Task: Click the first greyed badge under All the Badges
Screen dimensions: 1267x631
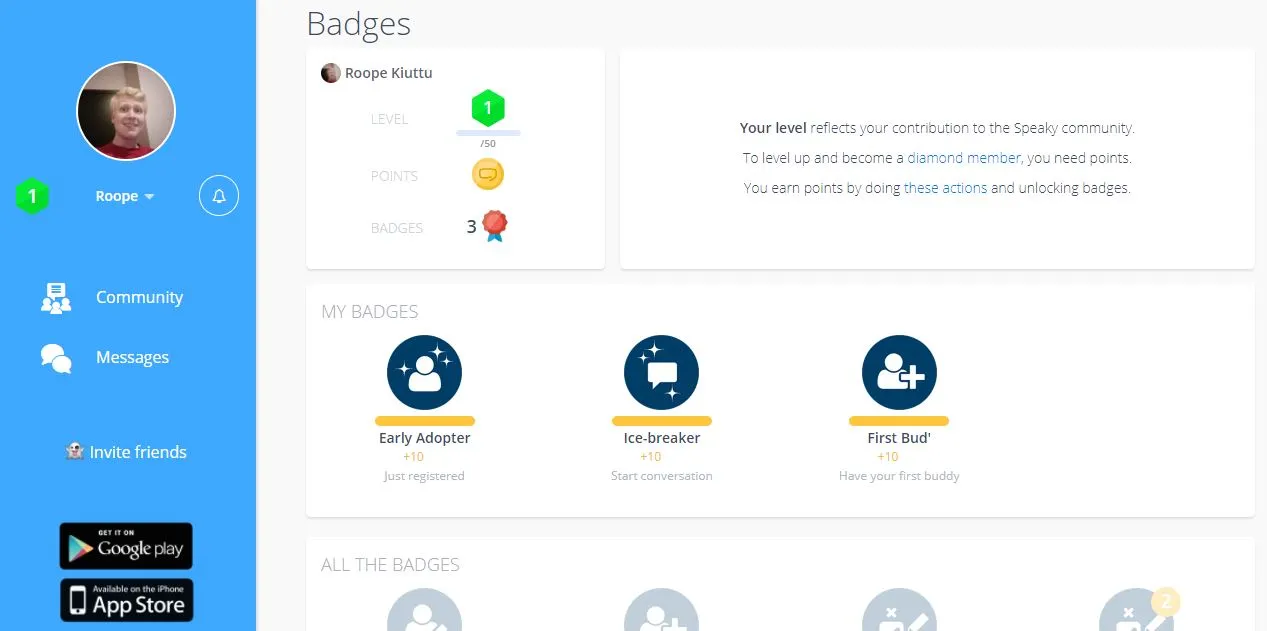Action: [424, 612]
